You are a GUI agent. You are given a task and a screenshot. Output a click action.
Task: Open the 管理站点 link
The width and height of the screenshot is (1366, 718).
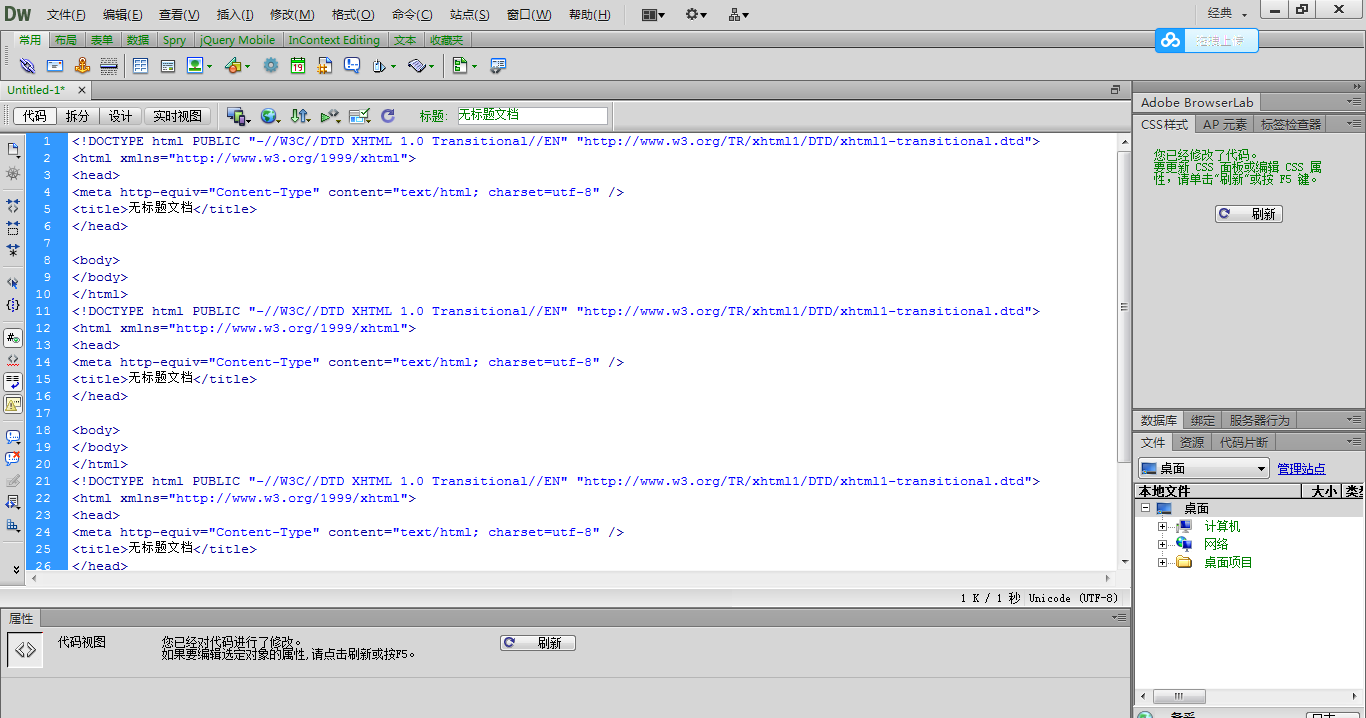(x=1301, y=469)
